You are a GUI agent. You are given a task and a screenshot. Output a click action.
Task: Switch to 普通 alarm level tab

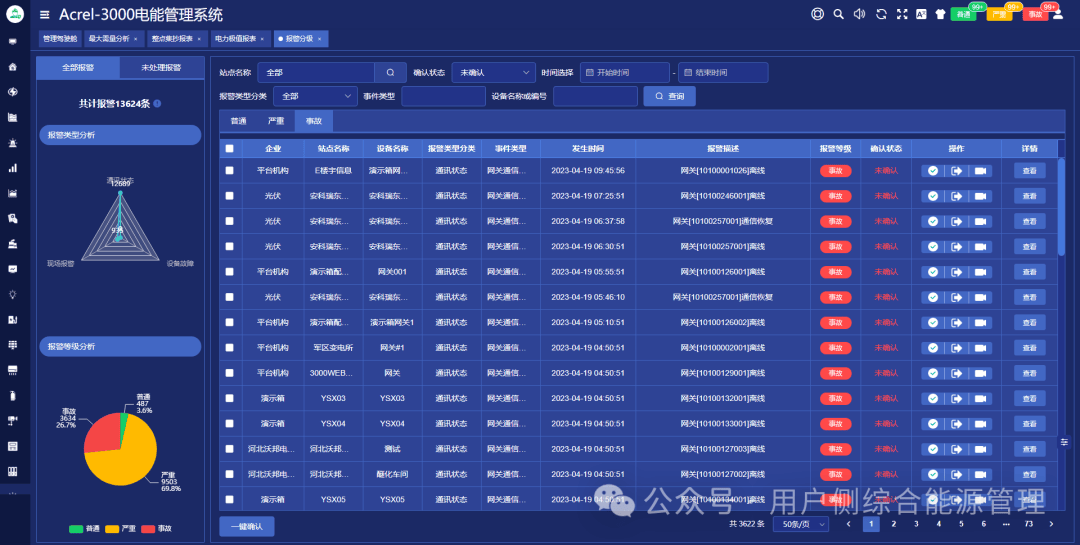pos(238,121)
